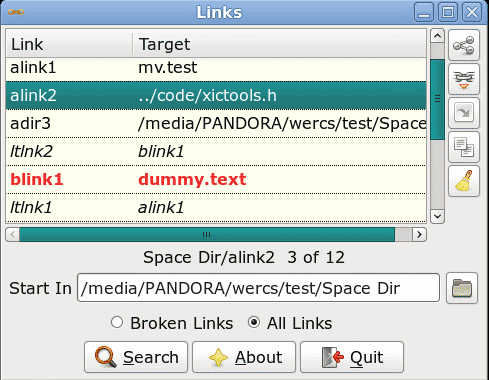The image size is (489, 380).
Task: Minimize the Links window
Action: click(424, 13)
